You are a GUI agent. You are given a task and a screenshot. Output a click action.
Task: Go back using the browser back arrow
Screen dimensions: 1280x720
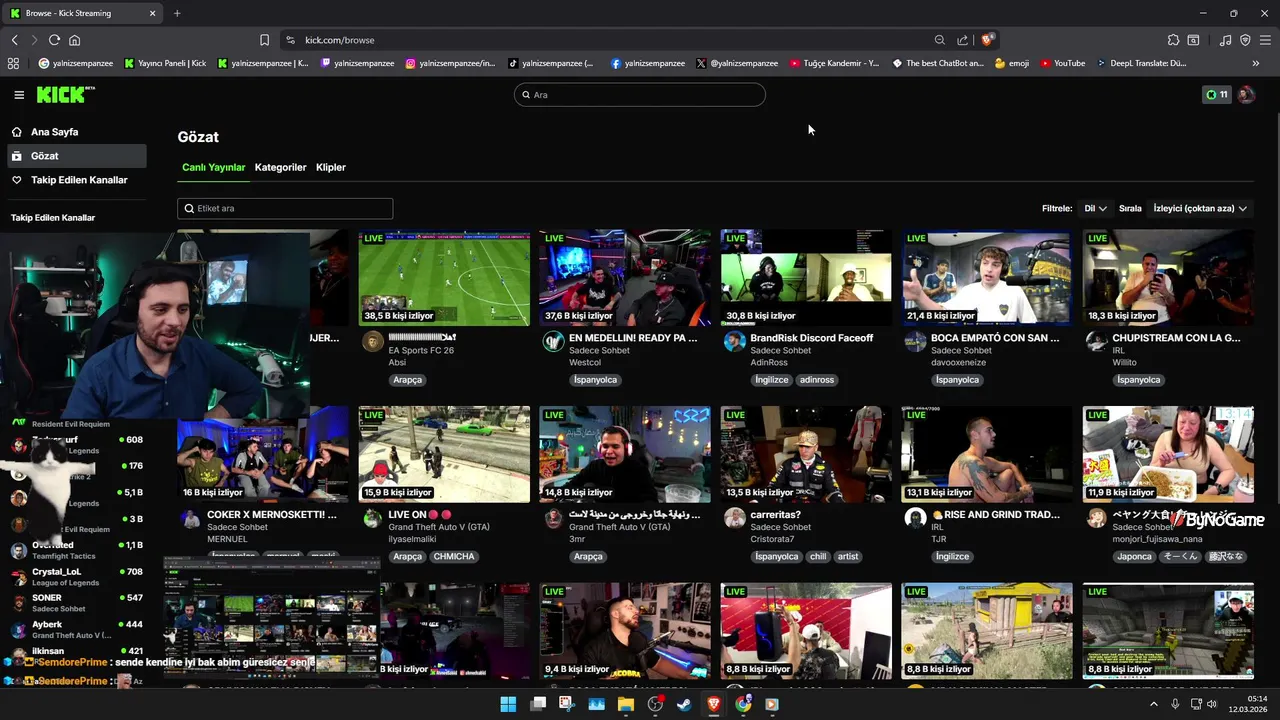coord(15,40)
